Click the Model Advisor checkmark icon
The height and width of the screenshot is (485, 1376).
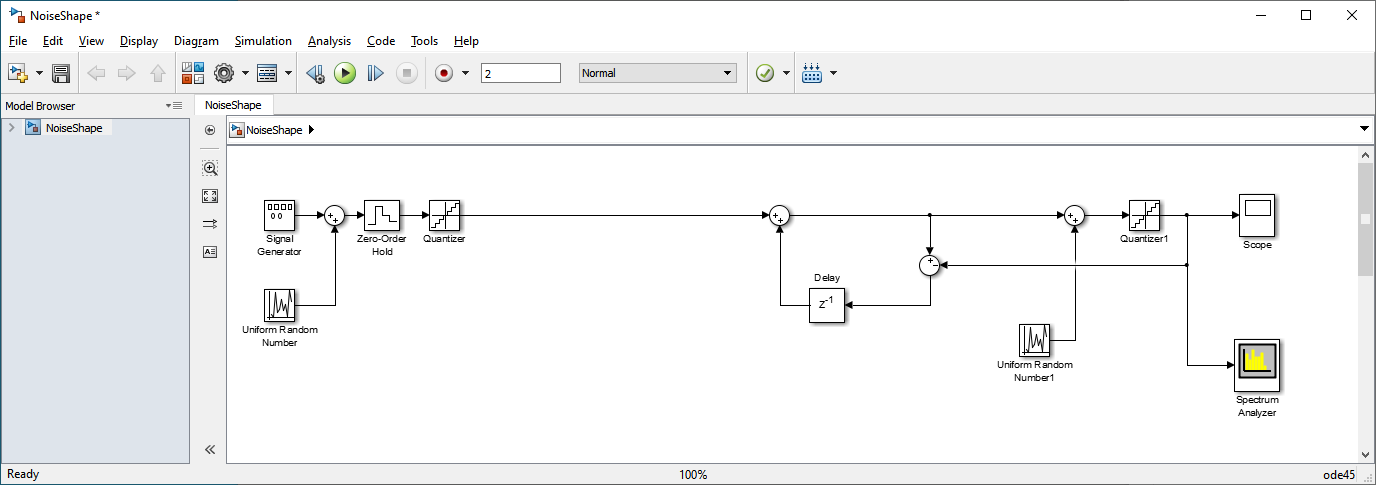point(765,73)
